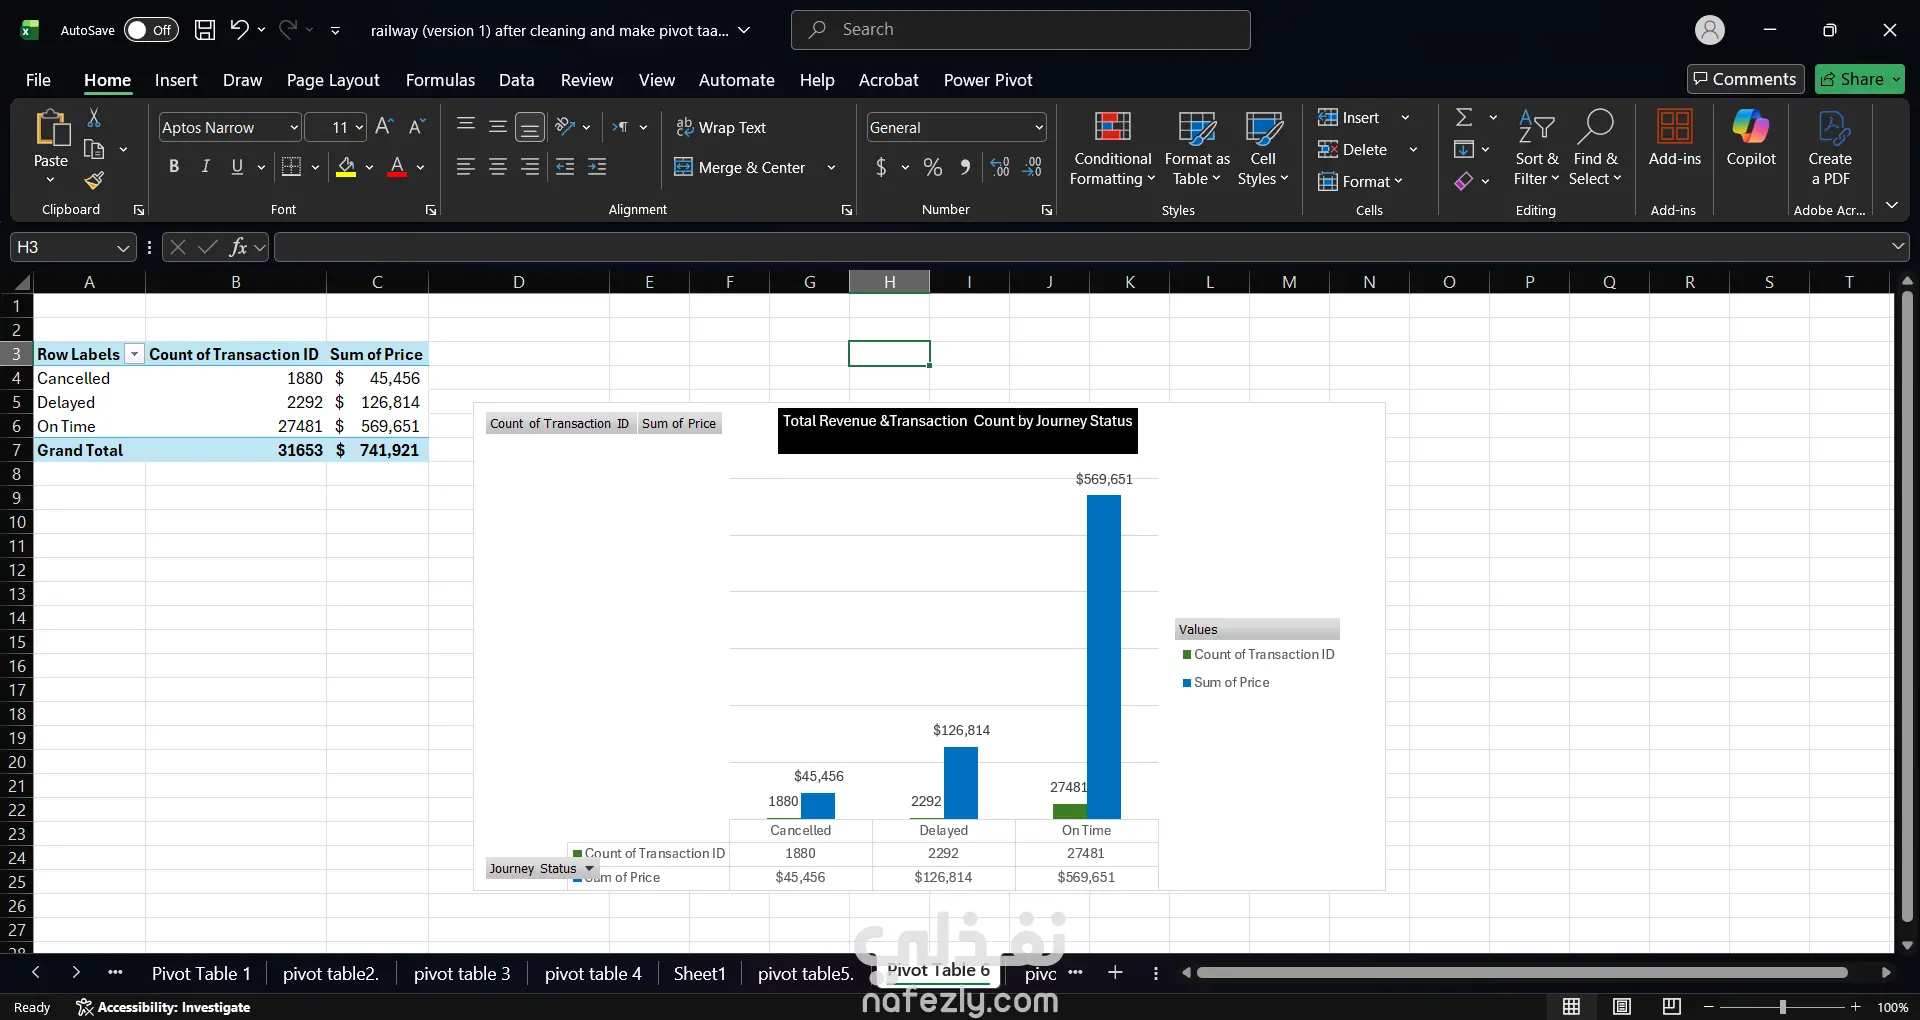The image size is (1920, 1020).
Task: Toggle Wrap Text
Action: pos(721,127)
